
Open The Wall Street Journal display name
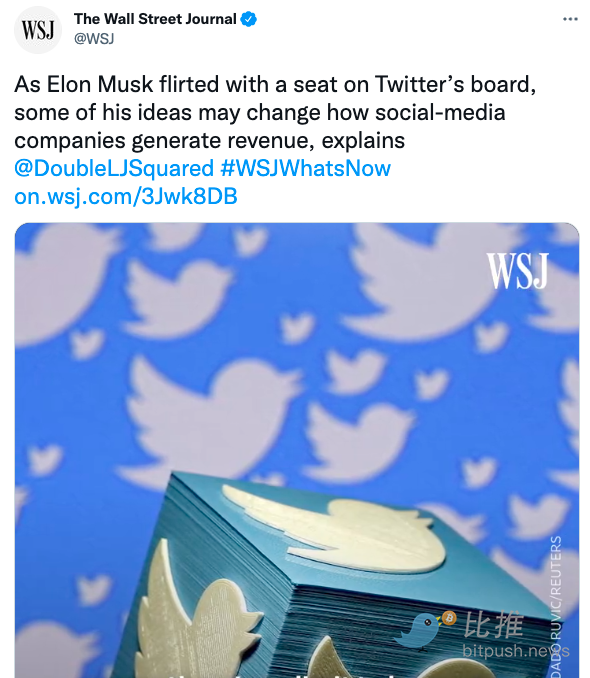(155, 19)
